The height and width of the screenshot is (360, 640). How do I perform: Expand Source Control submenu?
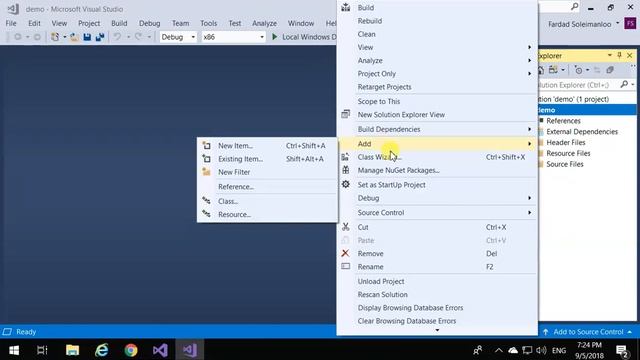(437, 213)
